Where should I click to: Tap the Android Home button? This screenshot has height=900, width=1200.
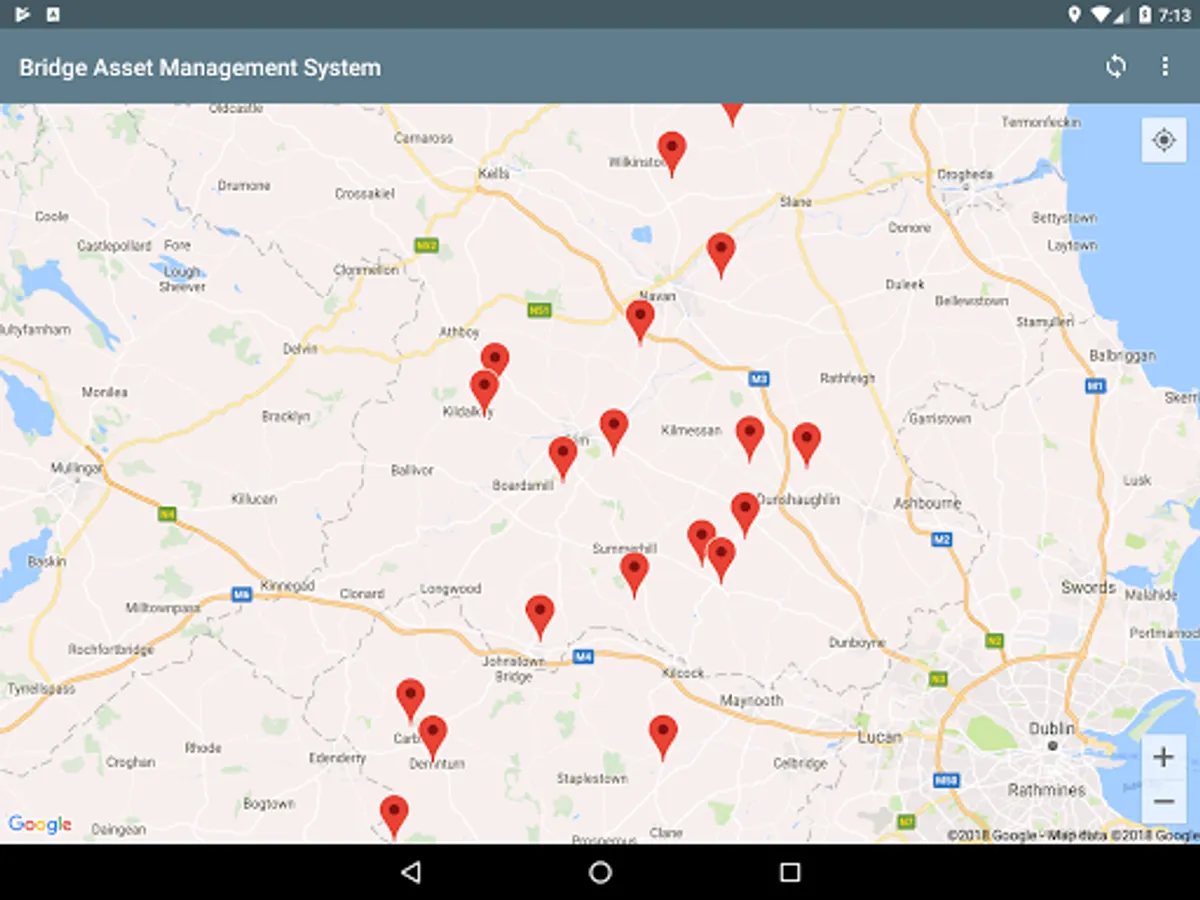(x=600, y=872)
